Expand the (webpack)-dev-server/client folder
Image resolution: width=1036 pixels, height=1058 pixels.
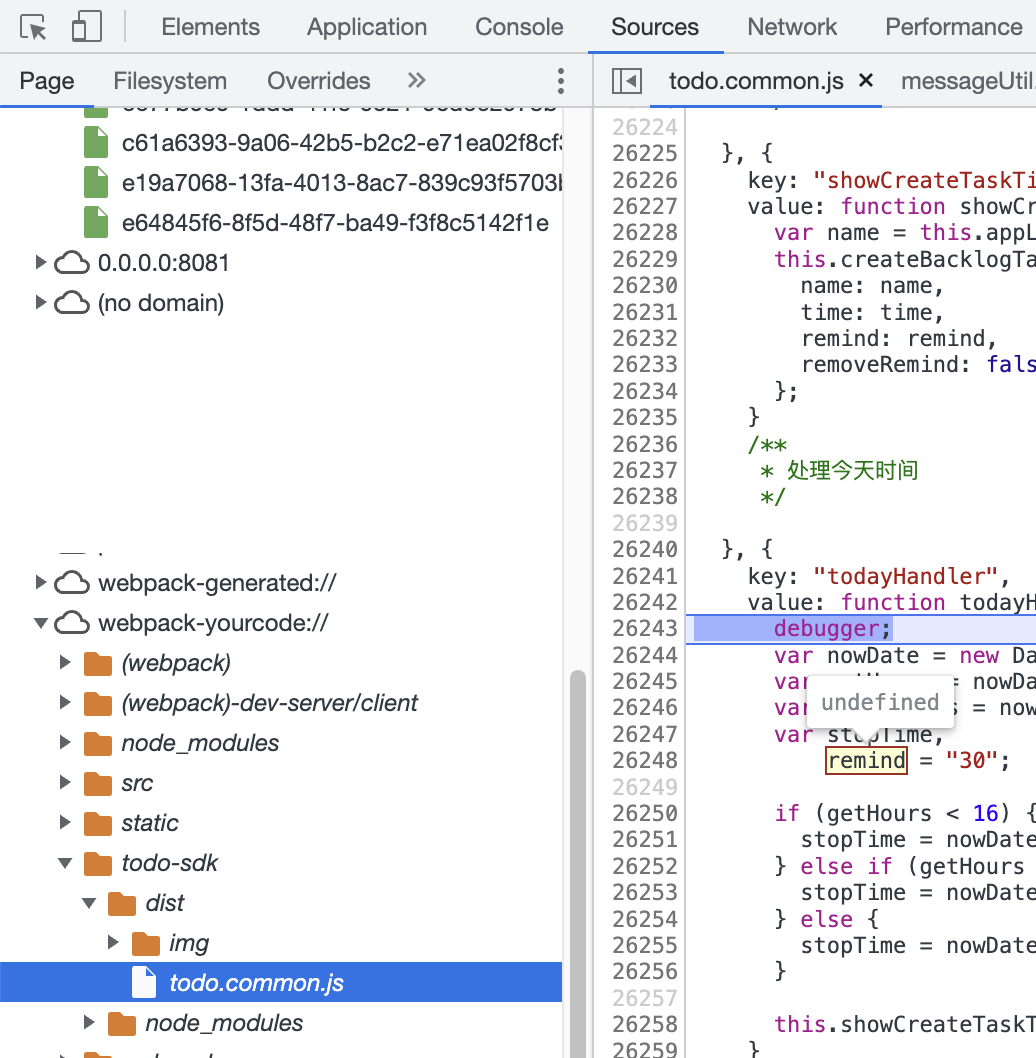[x=65, y=702]
